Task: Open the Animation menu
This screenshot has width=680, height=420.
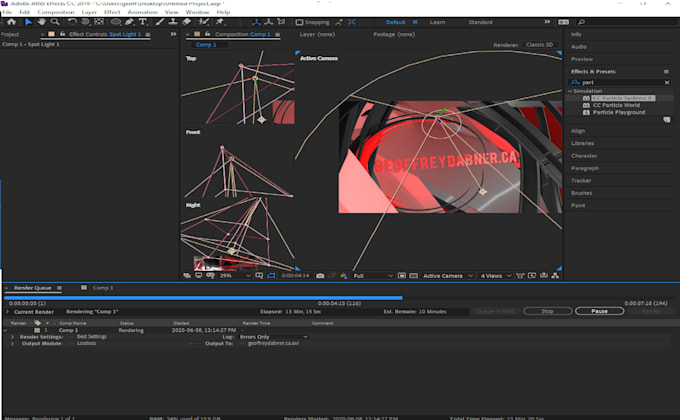Action: click(142, 12)
